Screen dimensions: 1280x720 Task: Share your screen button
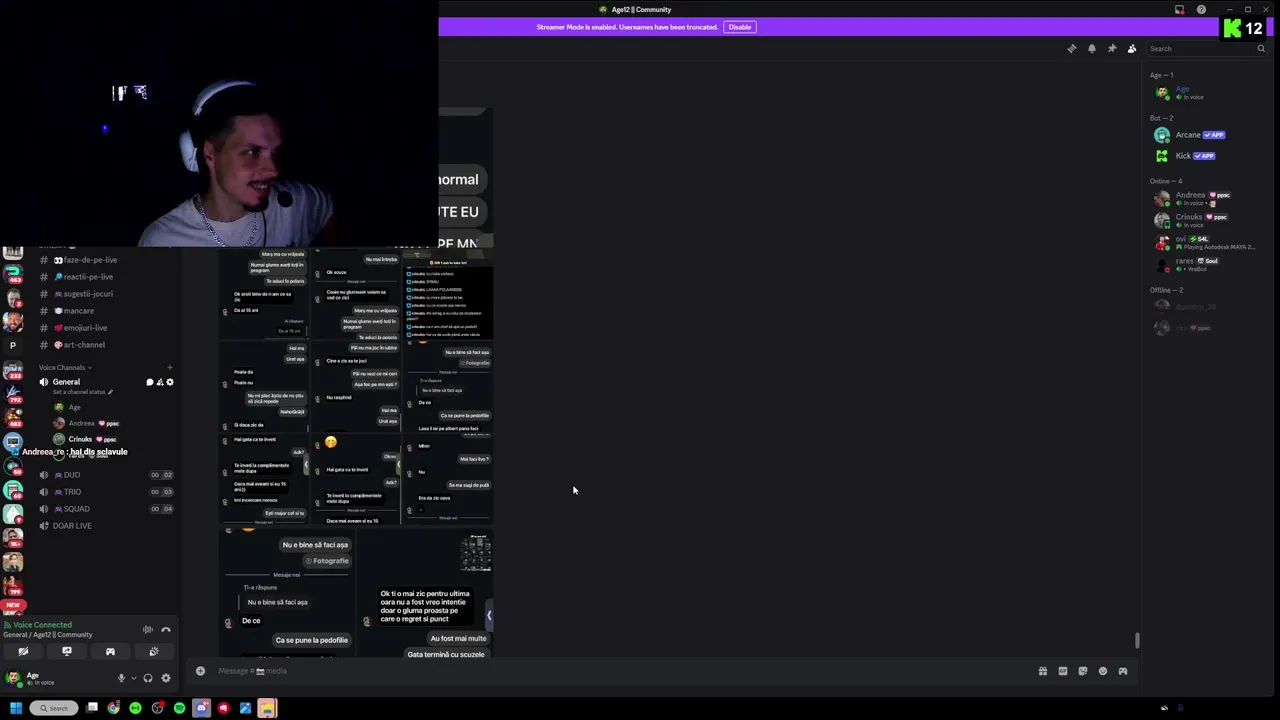point(67,651)
